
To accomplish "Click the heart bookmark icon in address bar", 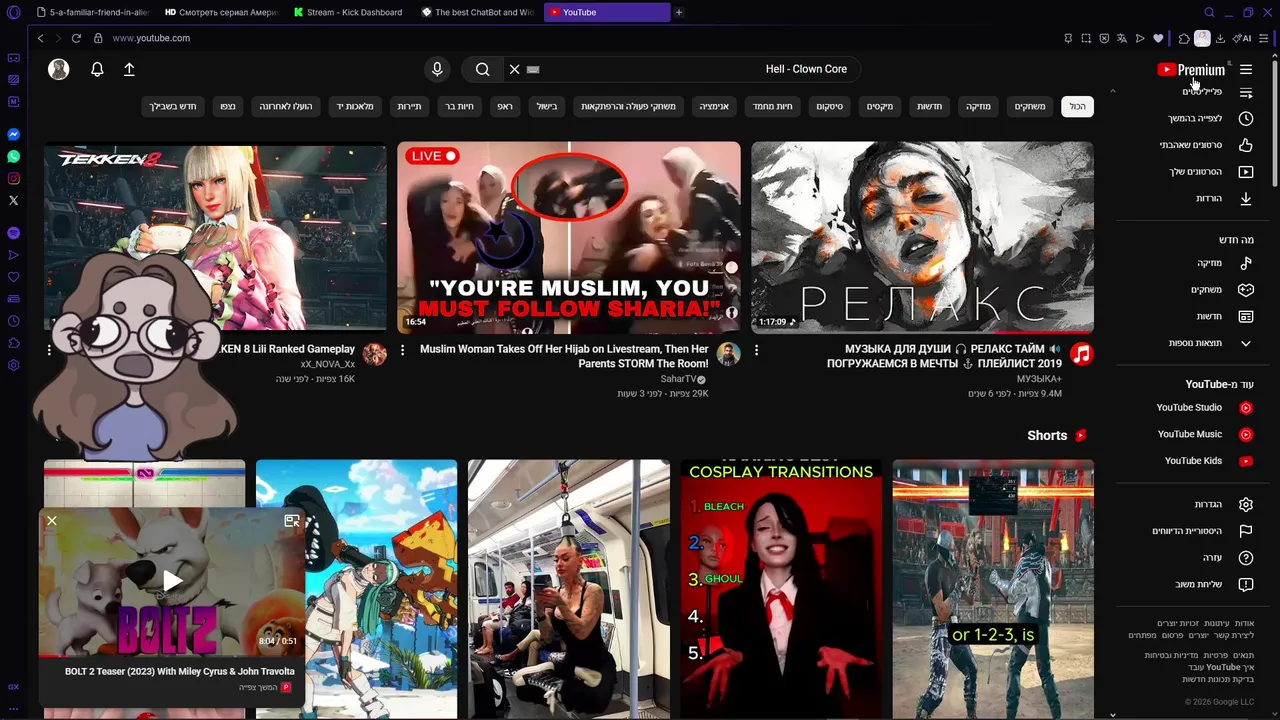I will 1158,38.
